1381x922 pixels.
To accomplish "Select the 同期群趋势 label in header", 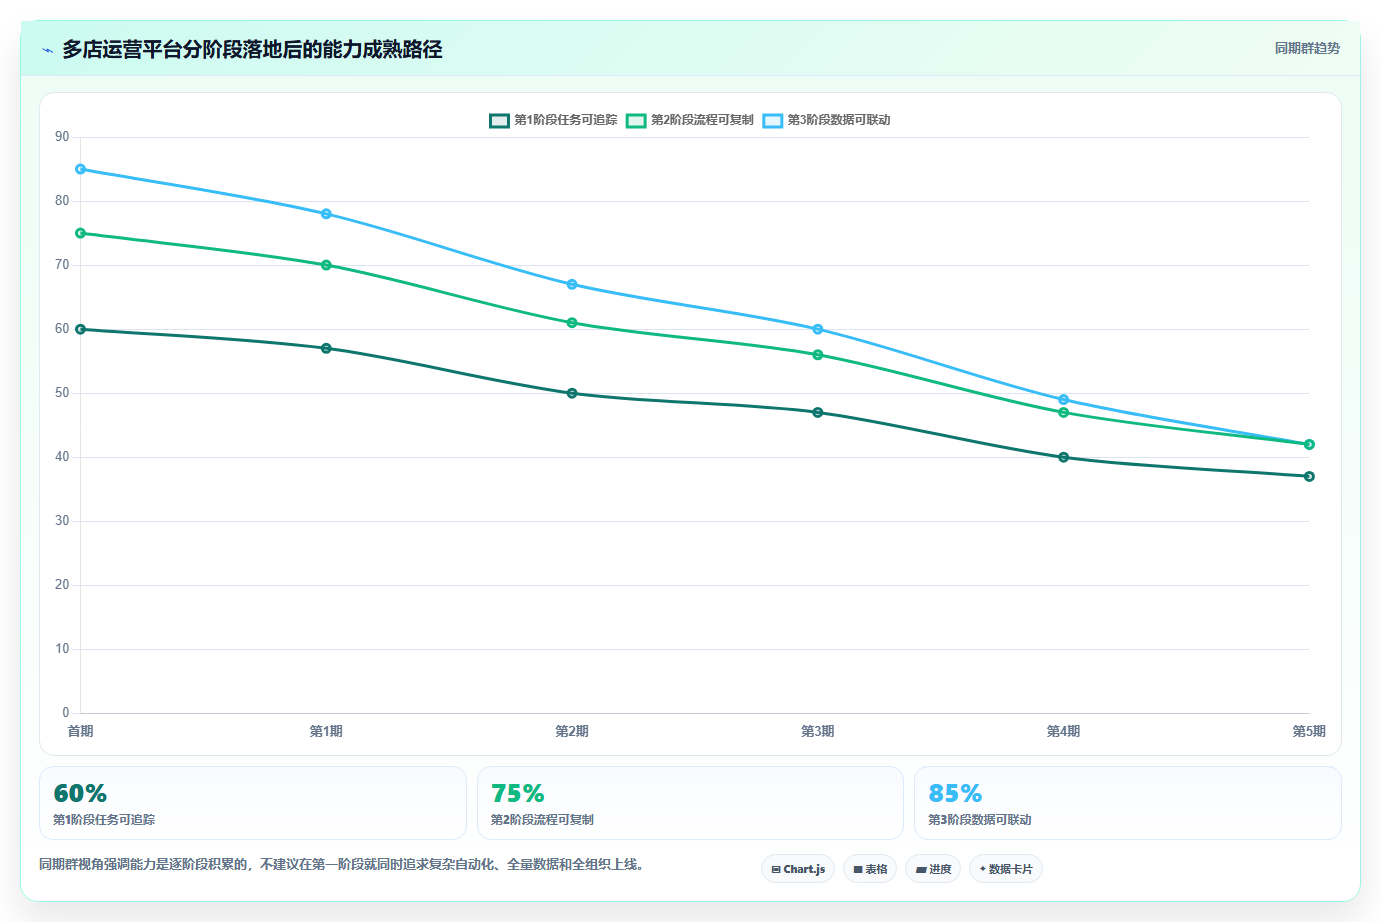I will tap(1307, 48).
